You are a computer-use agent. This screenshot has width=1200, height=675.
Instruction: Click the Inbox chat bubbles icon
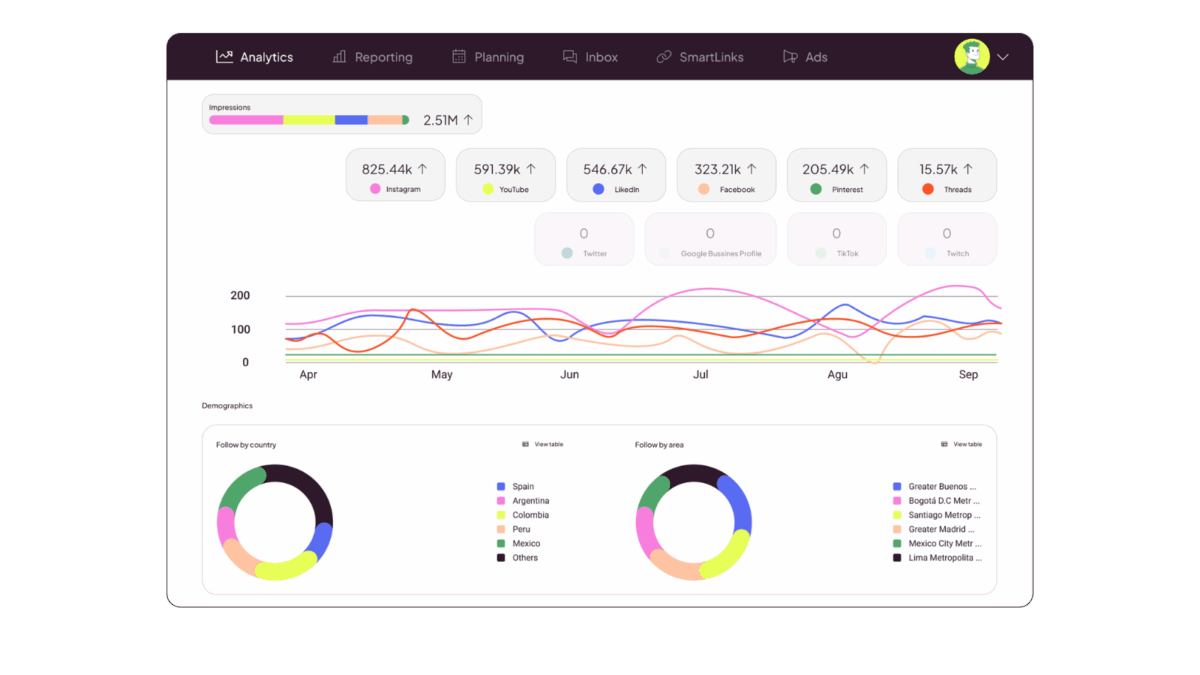click(x=570, y=57)
